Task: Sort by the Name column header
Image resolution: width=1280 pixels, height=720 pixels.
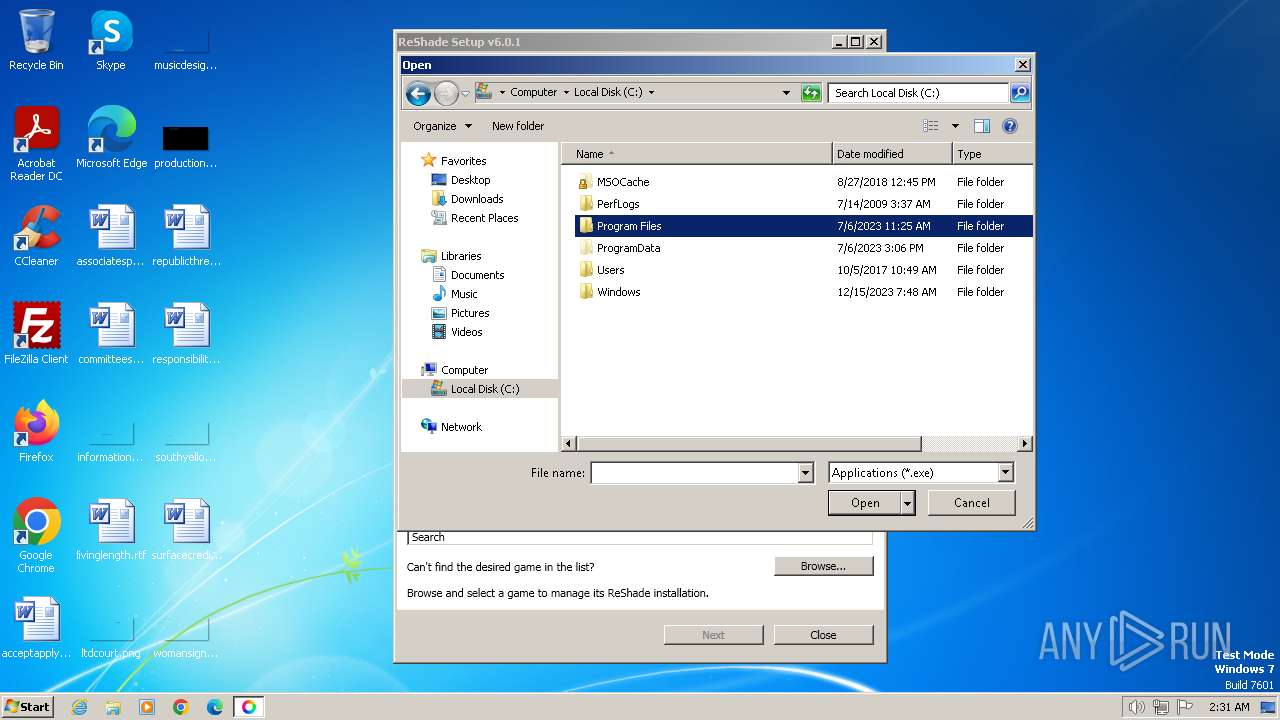Action: [697, 154]
